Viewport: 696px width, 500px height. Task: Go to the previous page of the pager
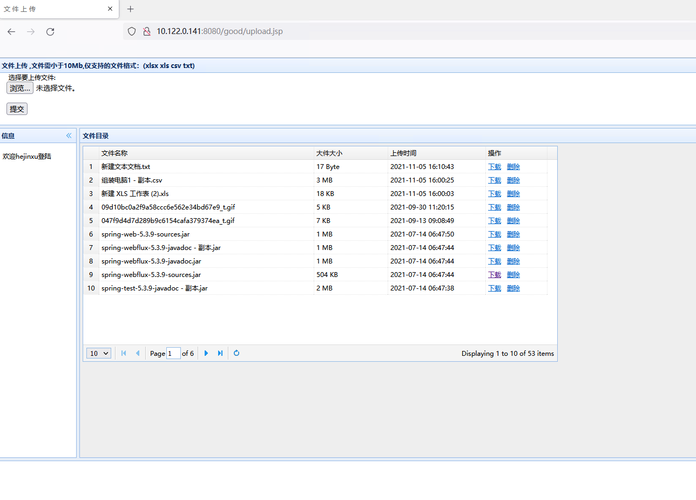pos(138,353)
